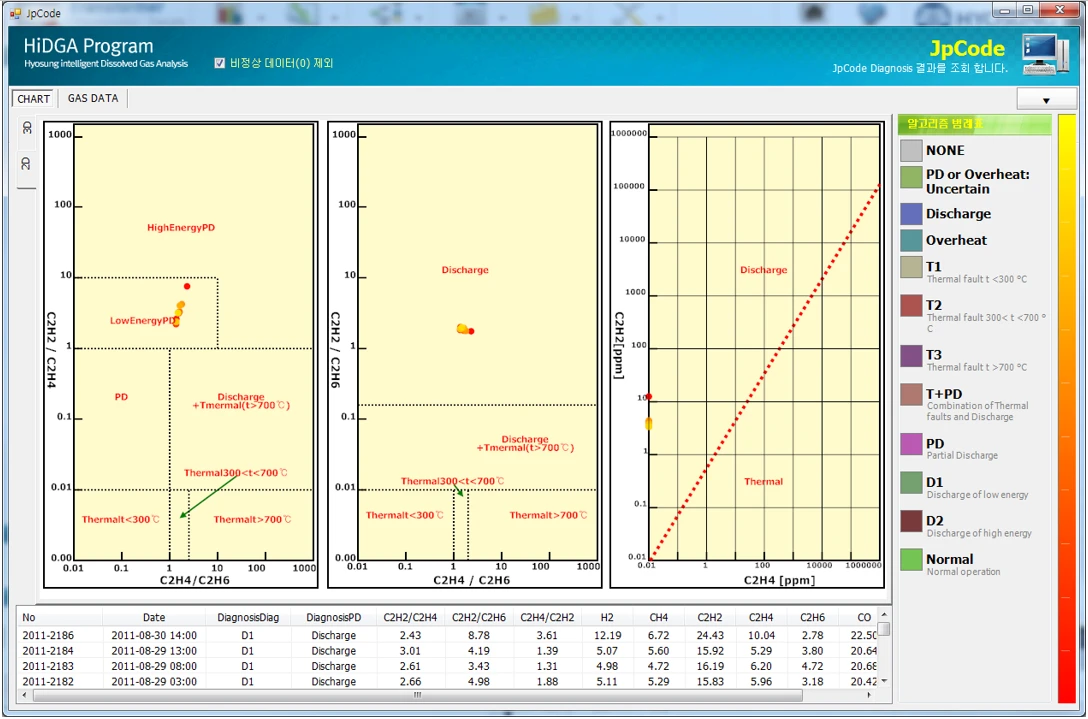
Task: Click the T2 thermal fault legend swatch
Action: click(x=911, y=305)
